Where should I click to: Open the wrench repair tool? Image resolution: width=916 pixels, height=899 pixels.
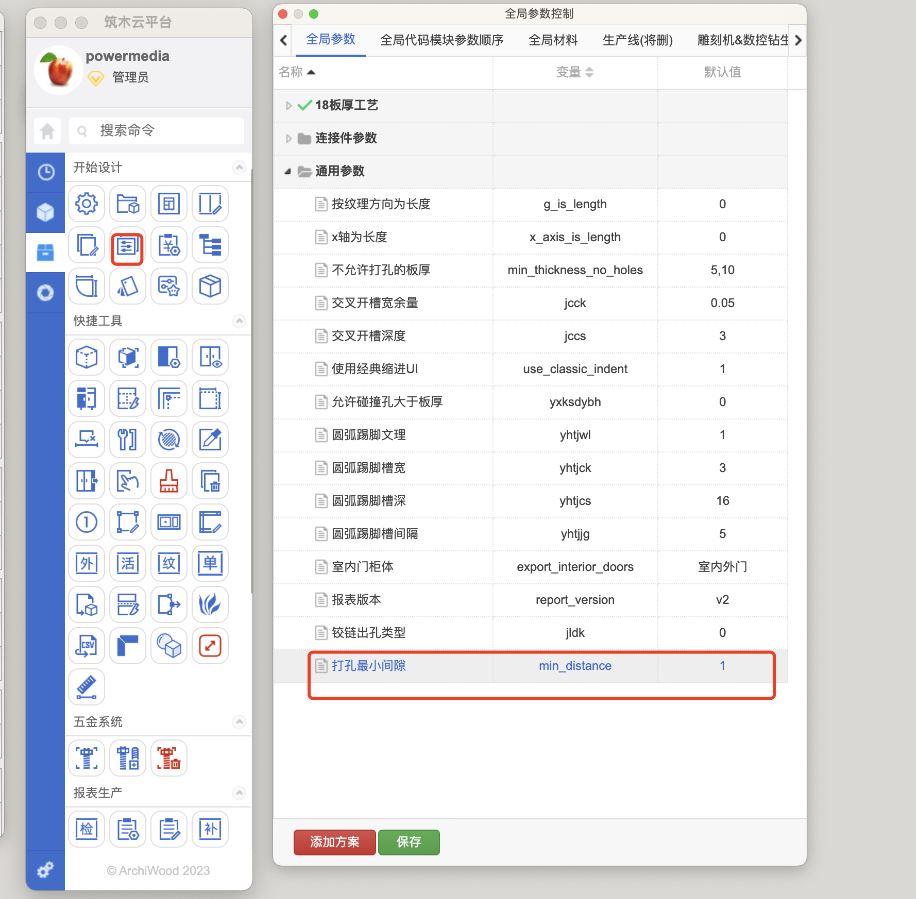(x=127, y=439)
